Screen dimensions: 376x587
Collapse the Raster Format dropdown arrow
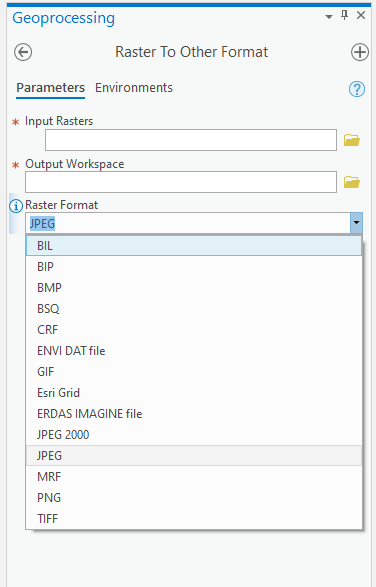pyautogui.click(x=356, y=223)
